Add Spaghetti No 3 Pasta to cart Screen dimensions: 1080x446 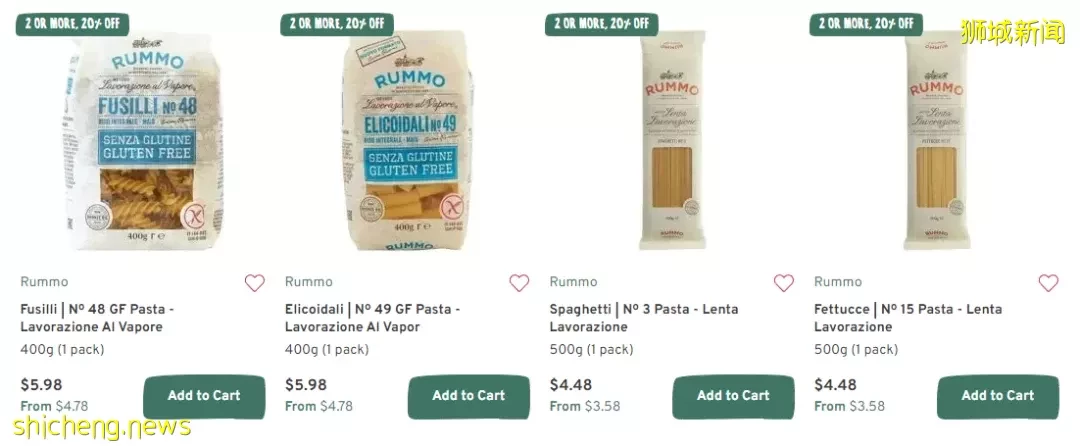[x=733, y=396]
